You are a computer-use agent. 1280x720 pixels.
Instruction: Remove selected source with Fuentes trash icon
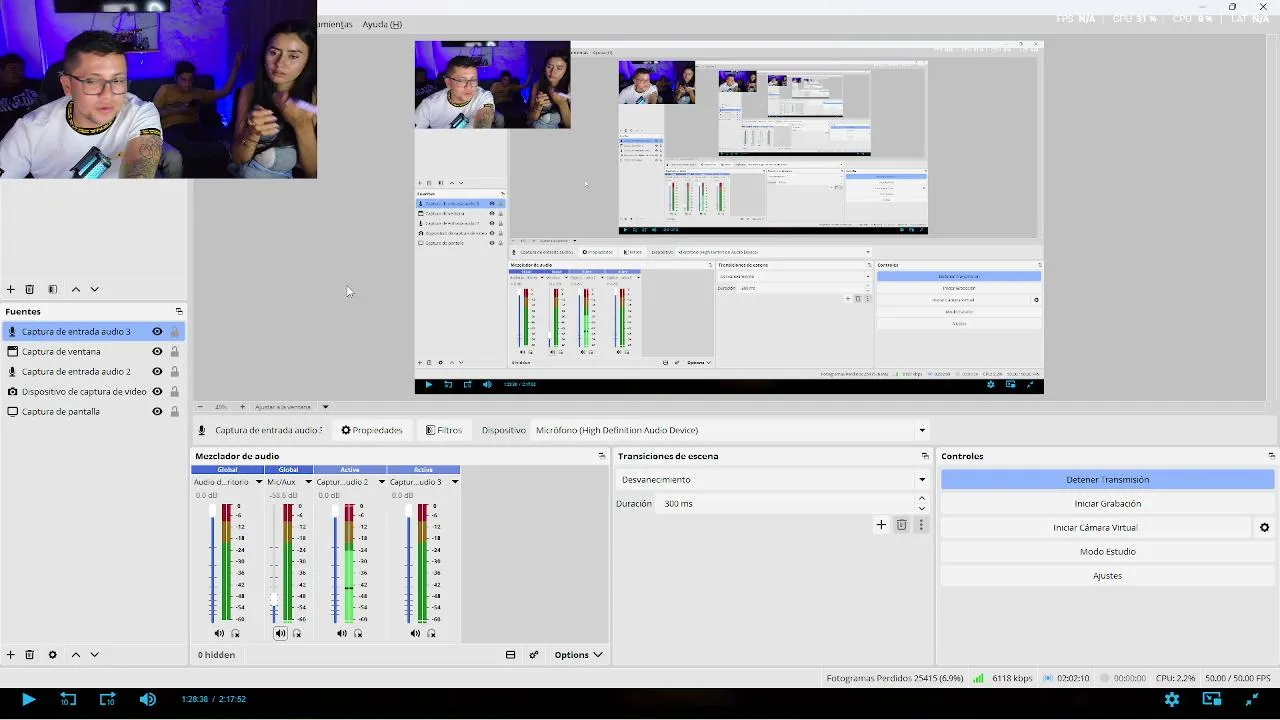pyautogui.click(x=30, y=655)
